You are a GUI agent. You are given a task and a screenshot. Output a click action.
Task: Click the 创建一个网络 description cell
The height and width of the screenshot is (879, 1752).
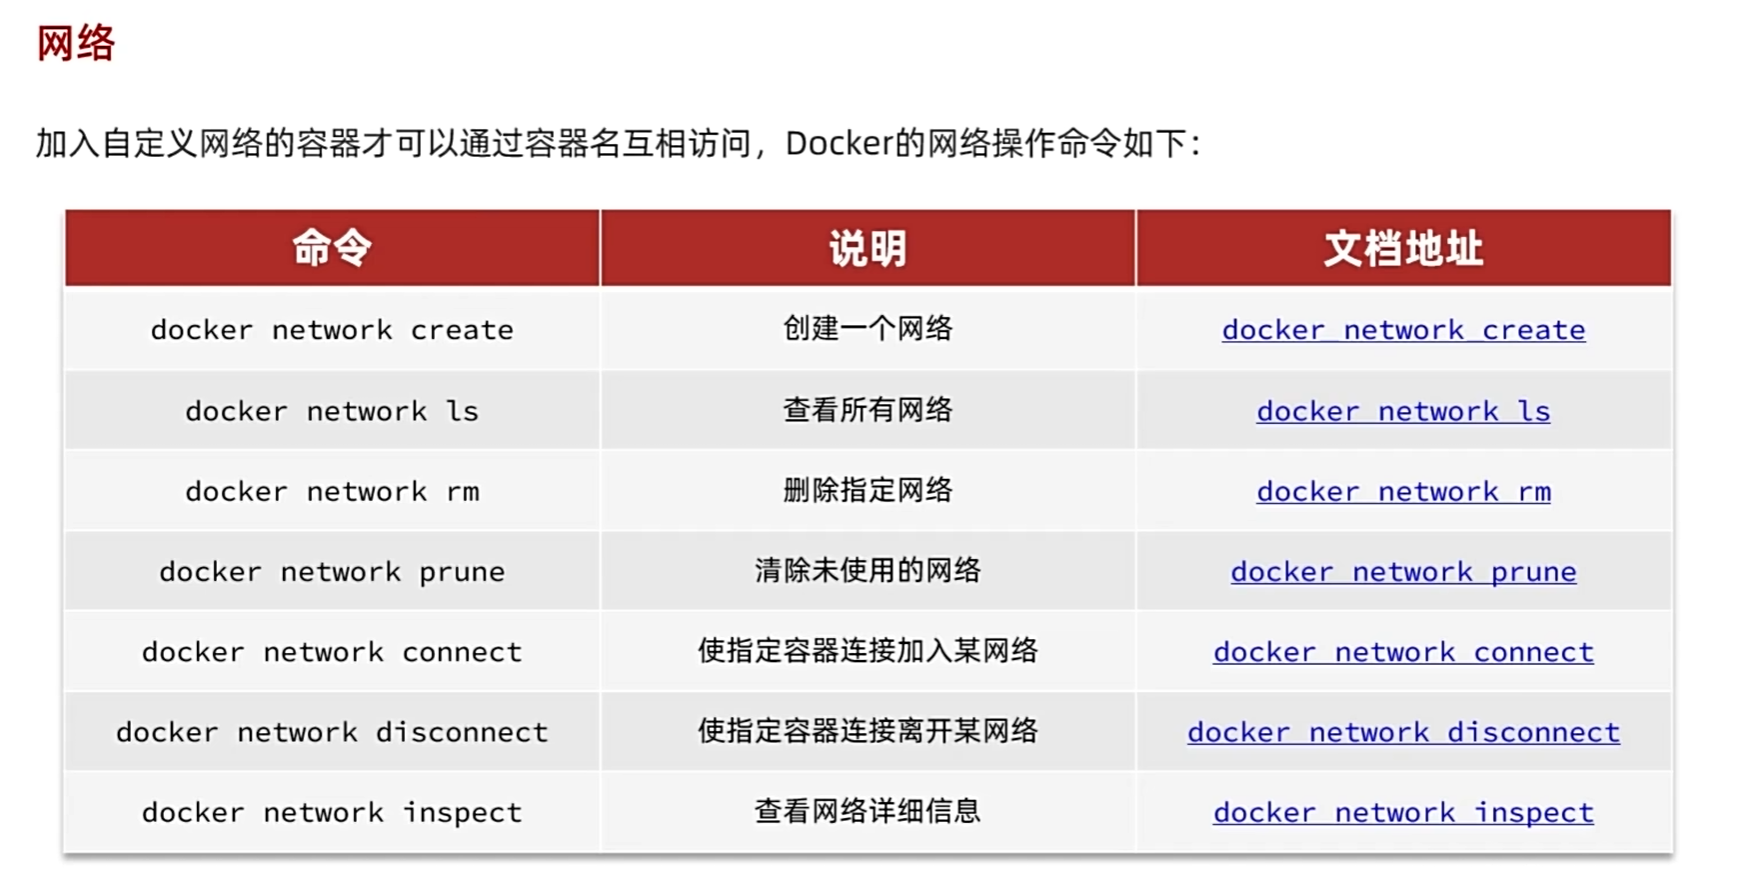click(867, 329)
